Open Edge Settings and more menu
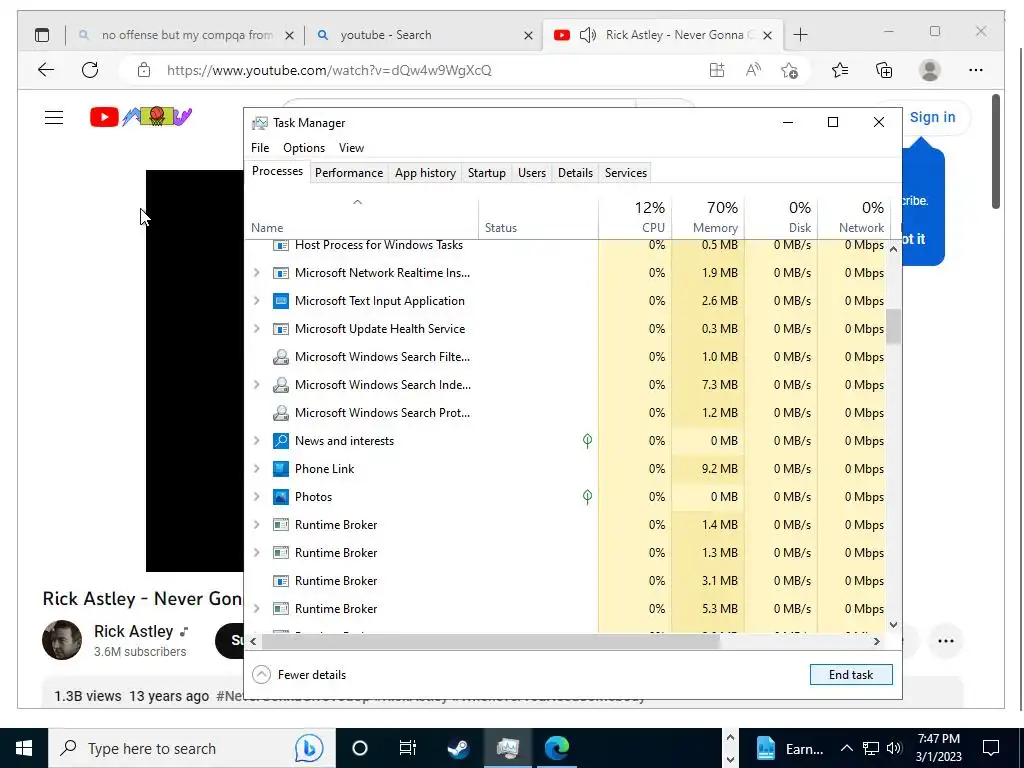The width and height of the screenshot is (1024, 768). coord(976,70)
